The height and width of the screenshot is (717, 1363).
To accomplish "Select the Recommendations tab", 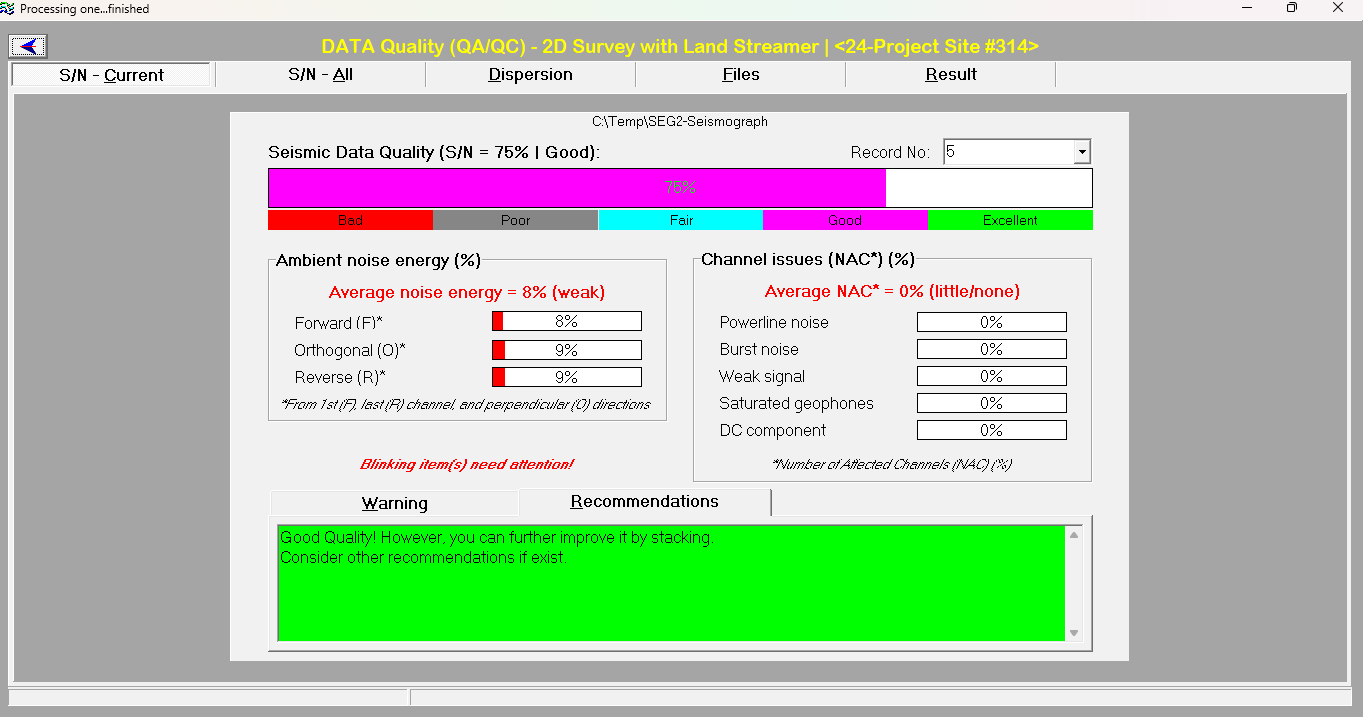I will (644, 502).
